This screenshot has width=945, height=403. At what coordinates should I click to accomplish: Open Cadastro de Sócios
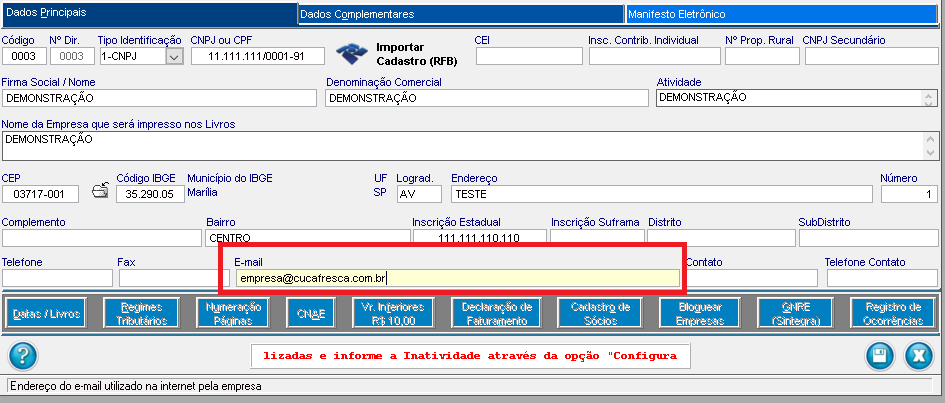[600, 313]
